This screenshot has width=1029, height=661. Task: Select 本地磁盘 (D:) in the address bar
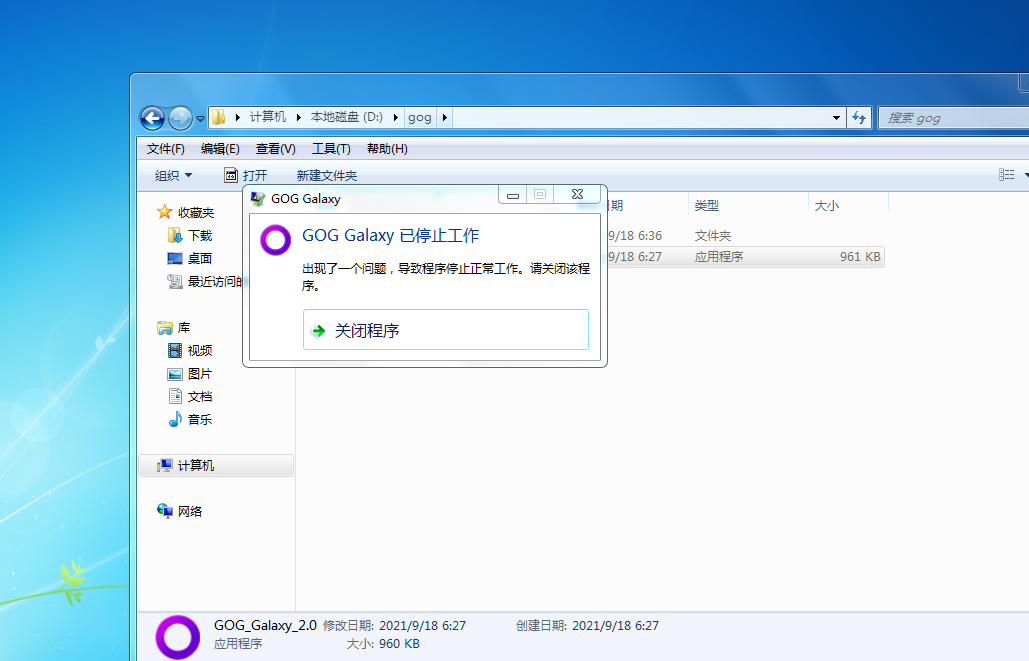tap(346, 117)
